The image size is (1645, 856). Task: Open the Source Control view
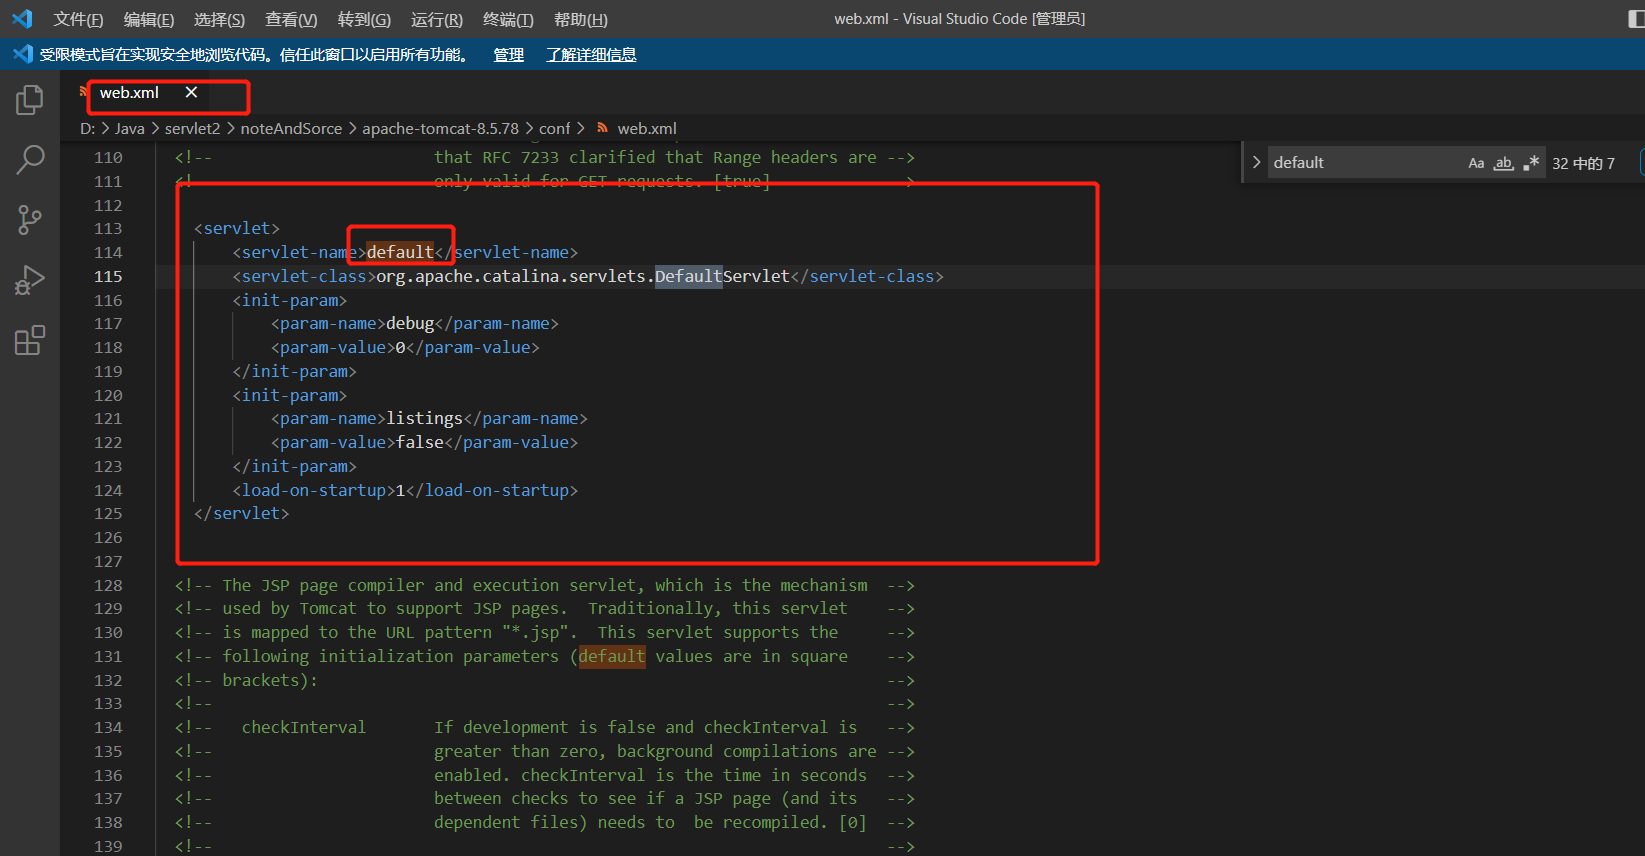(30, 220)
